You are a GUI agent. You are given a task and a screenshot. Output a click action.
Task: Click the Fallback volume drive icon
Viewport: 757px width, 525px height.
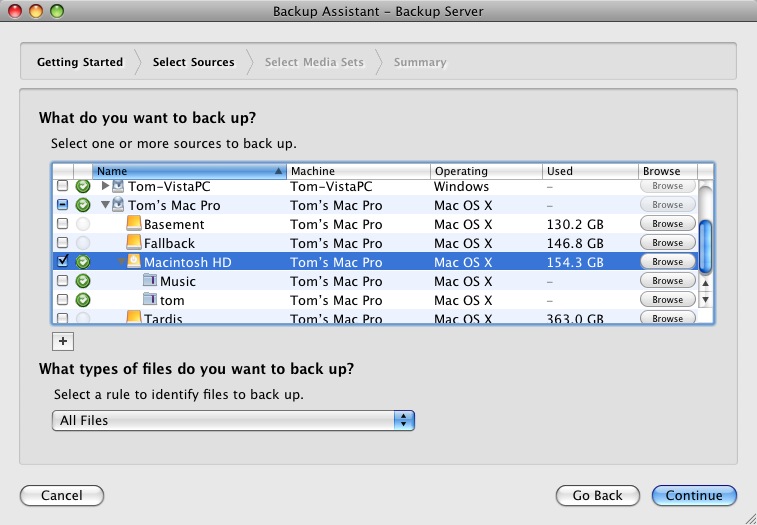coord(134,242)
